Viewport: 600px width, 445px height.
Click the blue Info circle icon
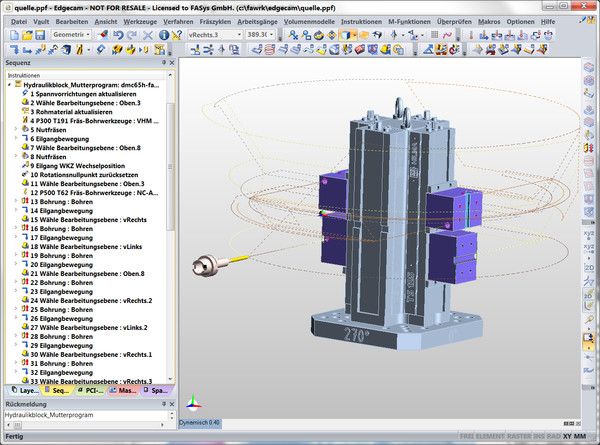pyautogui.click(x=164, y=35)
